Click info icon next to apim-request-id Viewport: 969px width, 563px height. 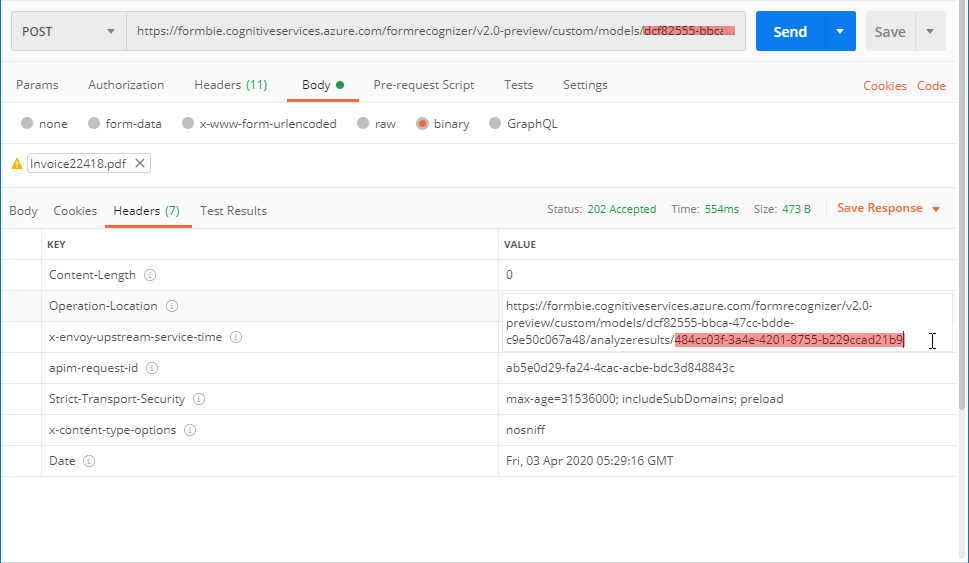152,368
